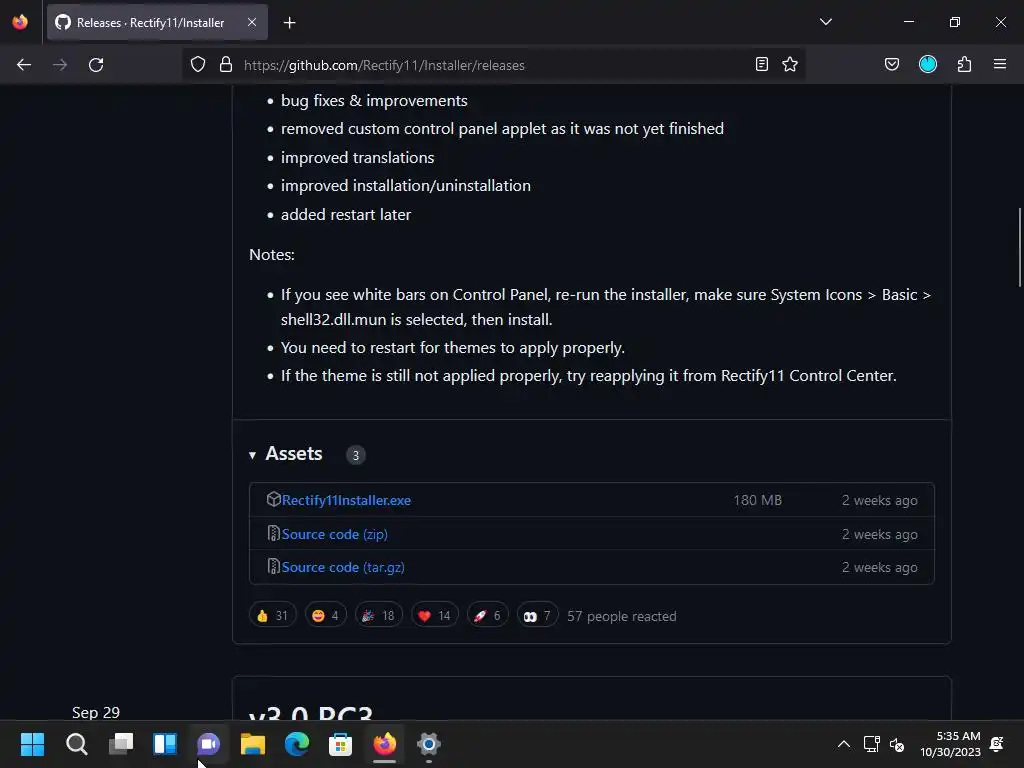This screenshot has height=768, width=1024.
Task: Go back to the previous page
Action: click(x=24, y=65)
